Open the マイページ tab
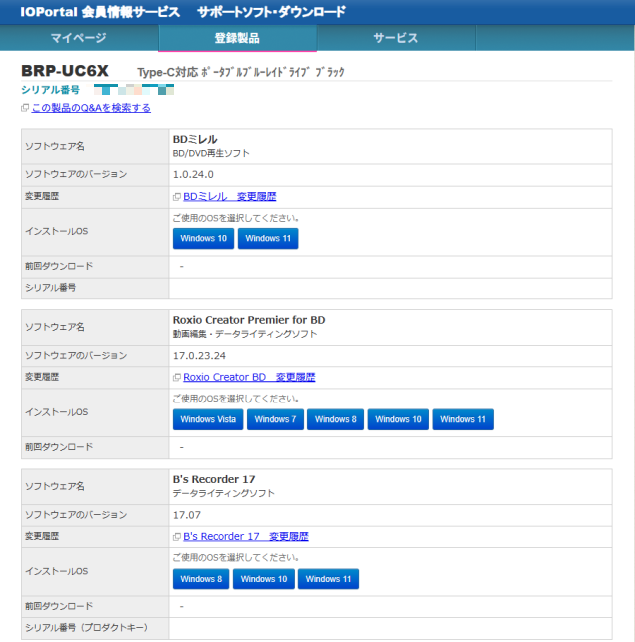The height and width of the screenshot is (642, 635). pos(79,38)
